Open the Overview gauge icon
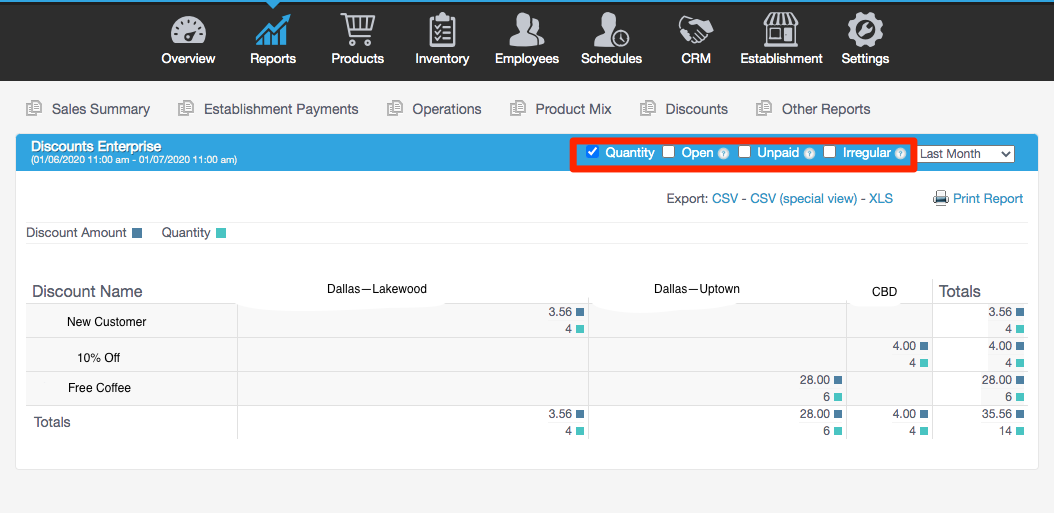Screen dimensions: 1054x513 click(188, 30)
